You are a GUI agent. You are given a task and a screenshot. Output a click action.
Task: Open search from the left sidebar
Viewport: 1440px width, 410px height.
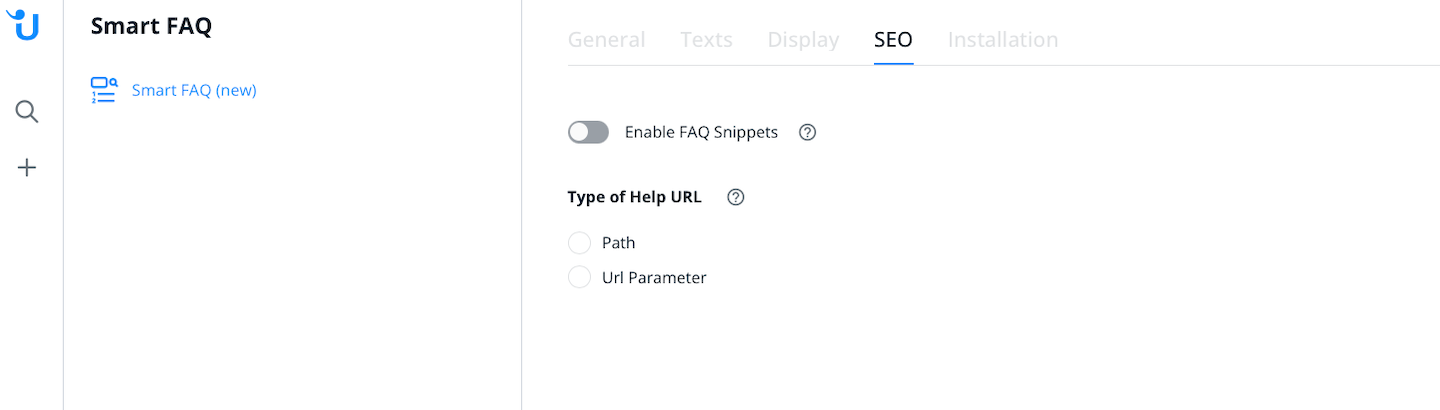[27, 112]
